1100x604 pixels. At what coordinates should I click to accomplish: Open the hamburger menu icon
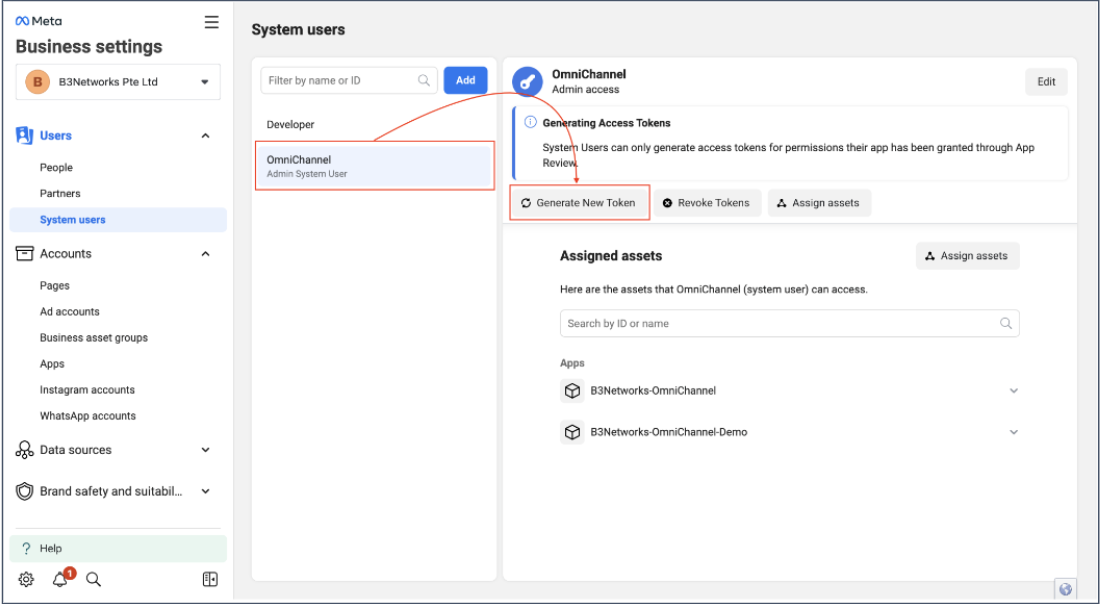pyautogui.click(x=211, y=22)
